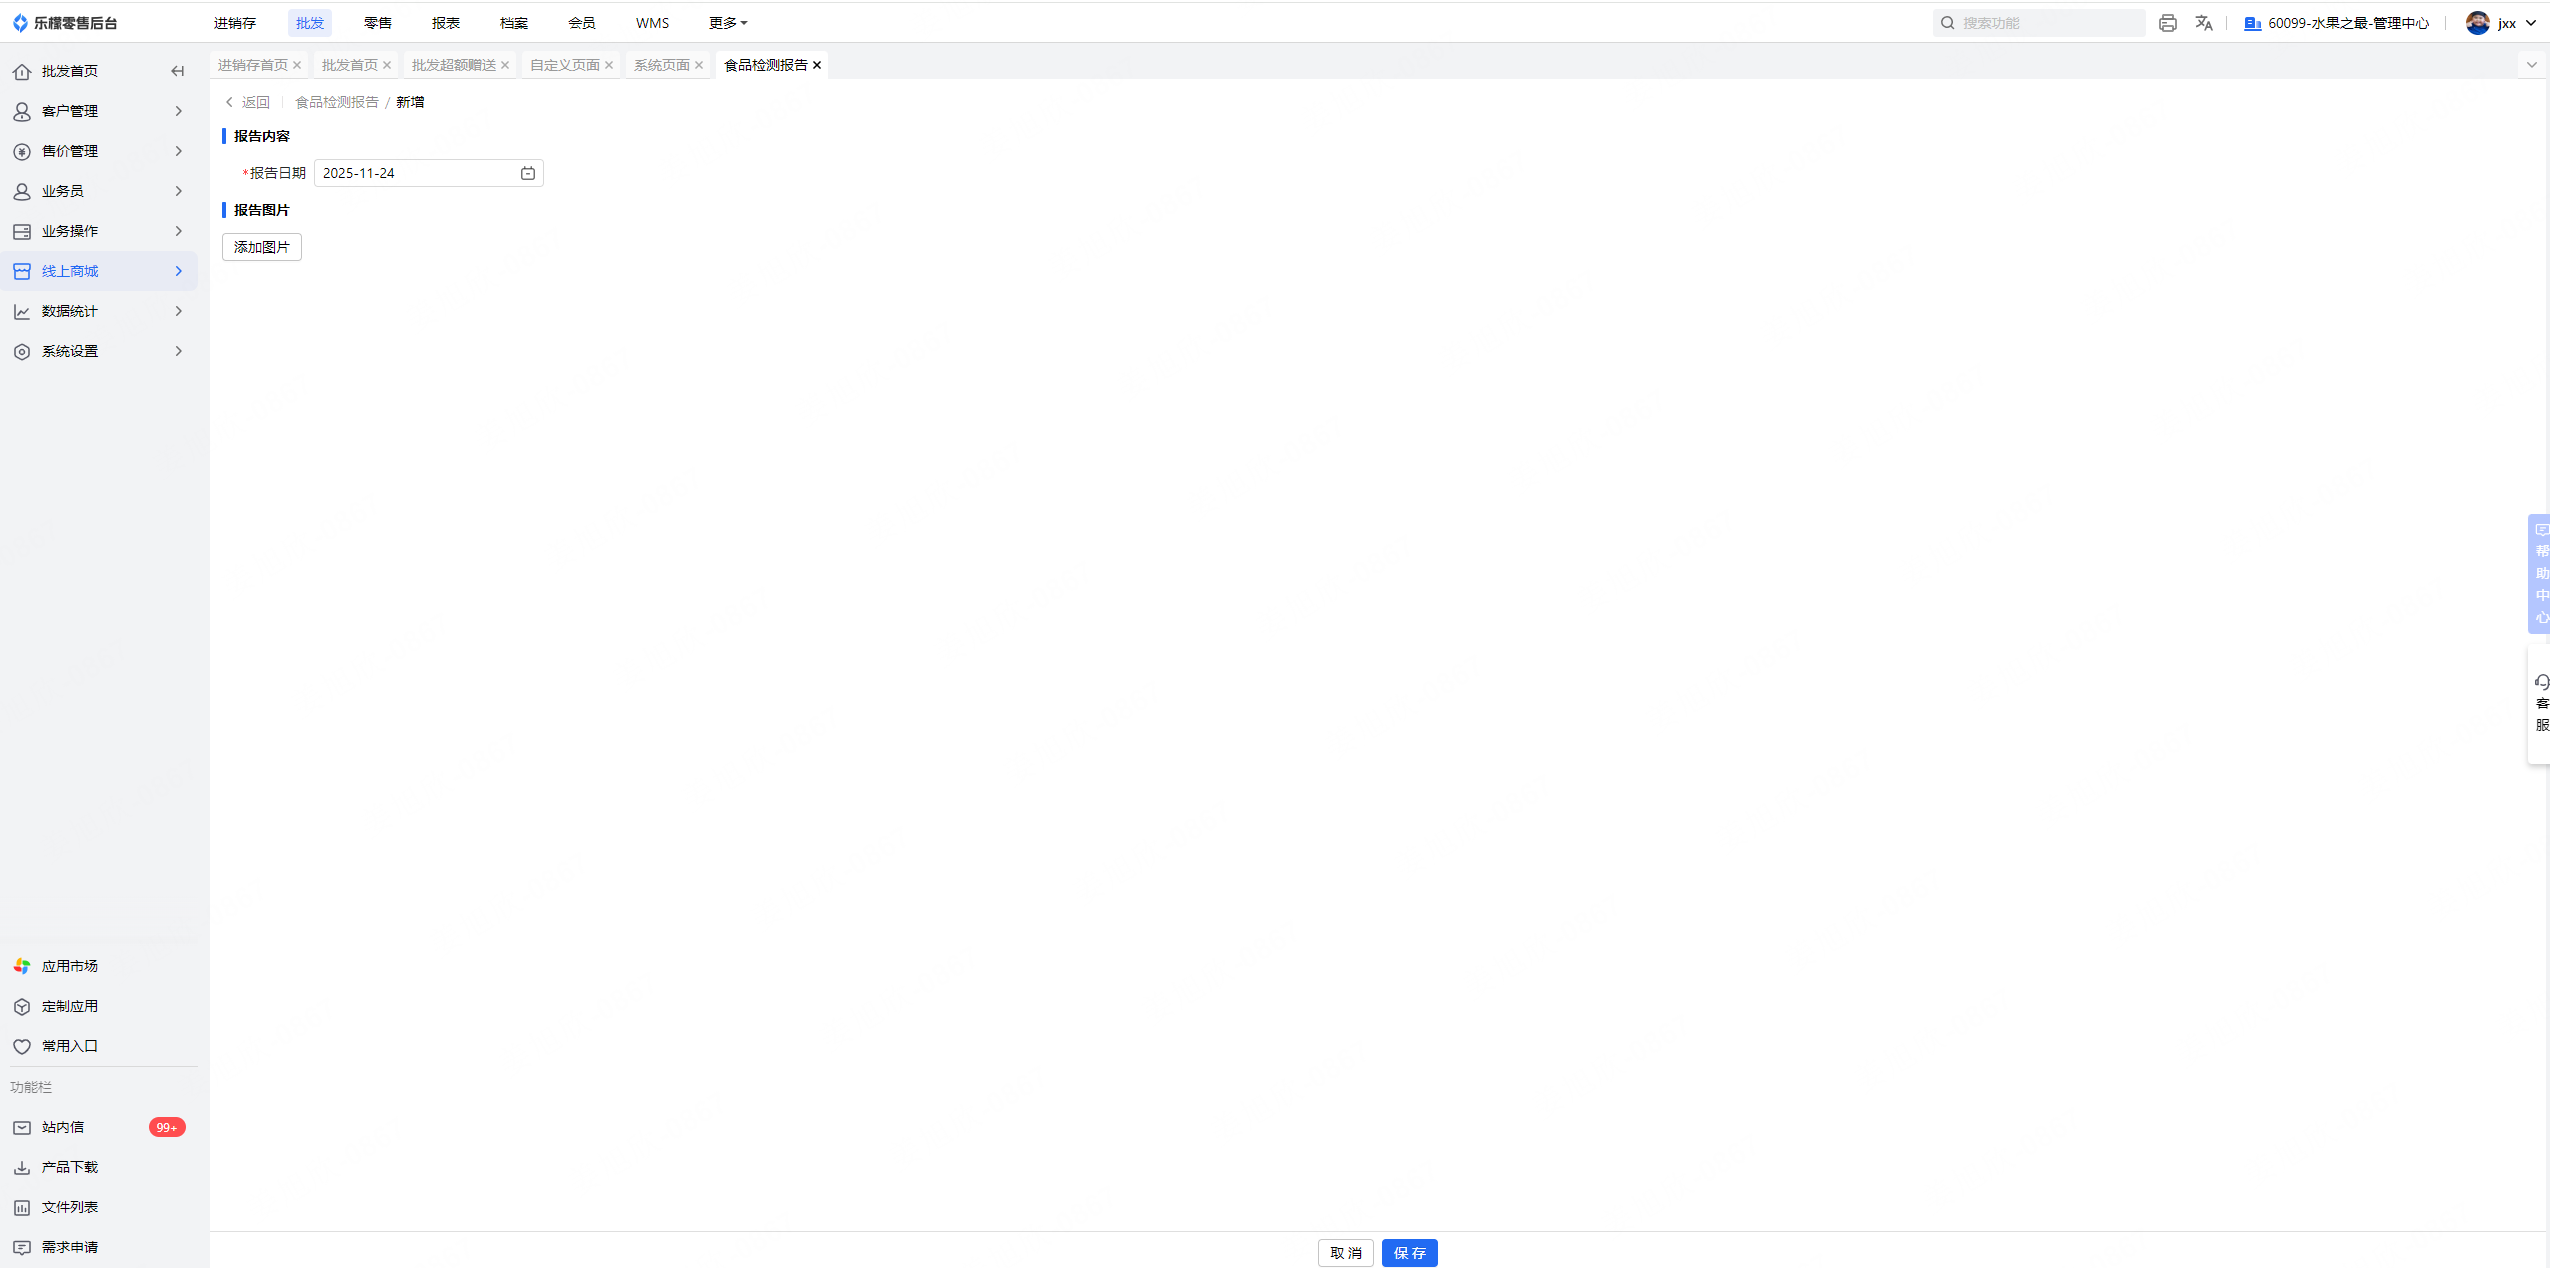Click the 添加图片 button
Screen dimensions: 2550x1268
pyautogui.click(x=261, y=247)
